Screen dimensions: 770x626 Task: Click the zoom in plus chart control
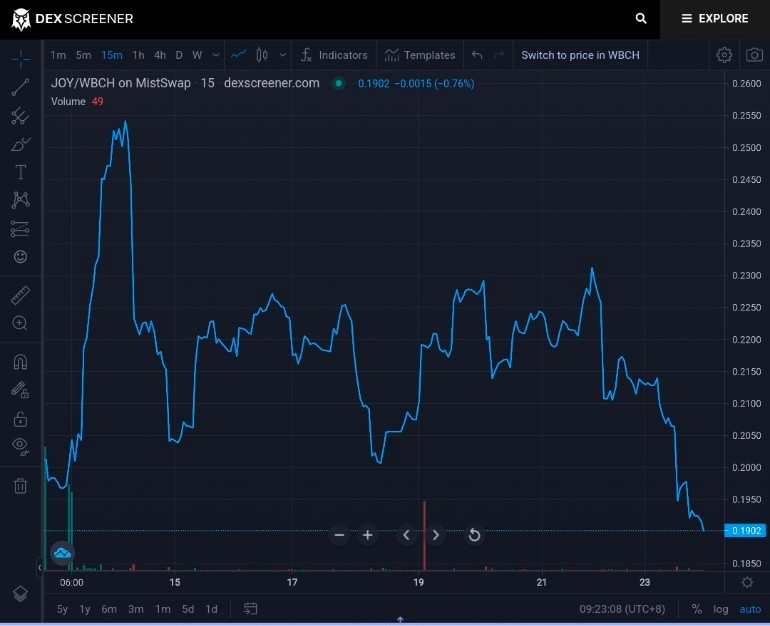367,535
